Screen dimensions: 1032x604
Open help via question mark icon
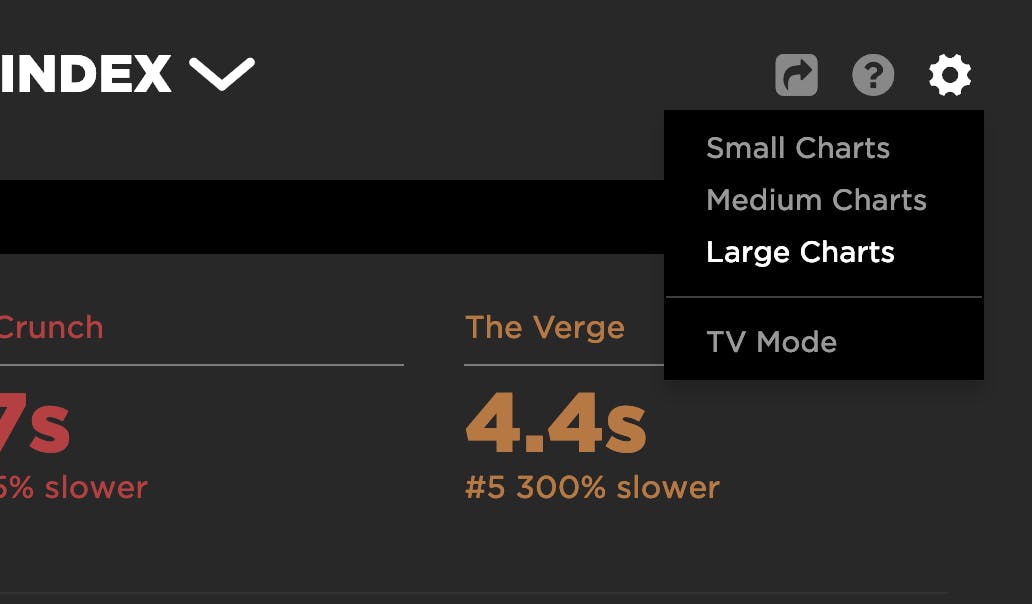(x=873, y=75)
